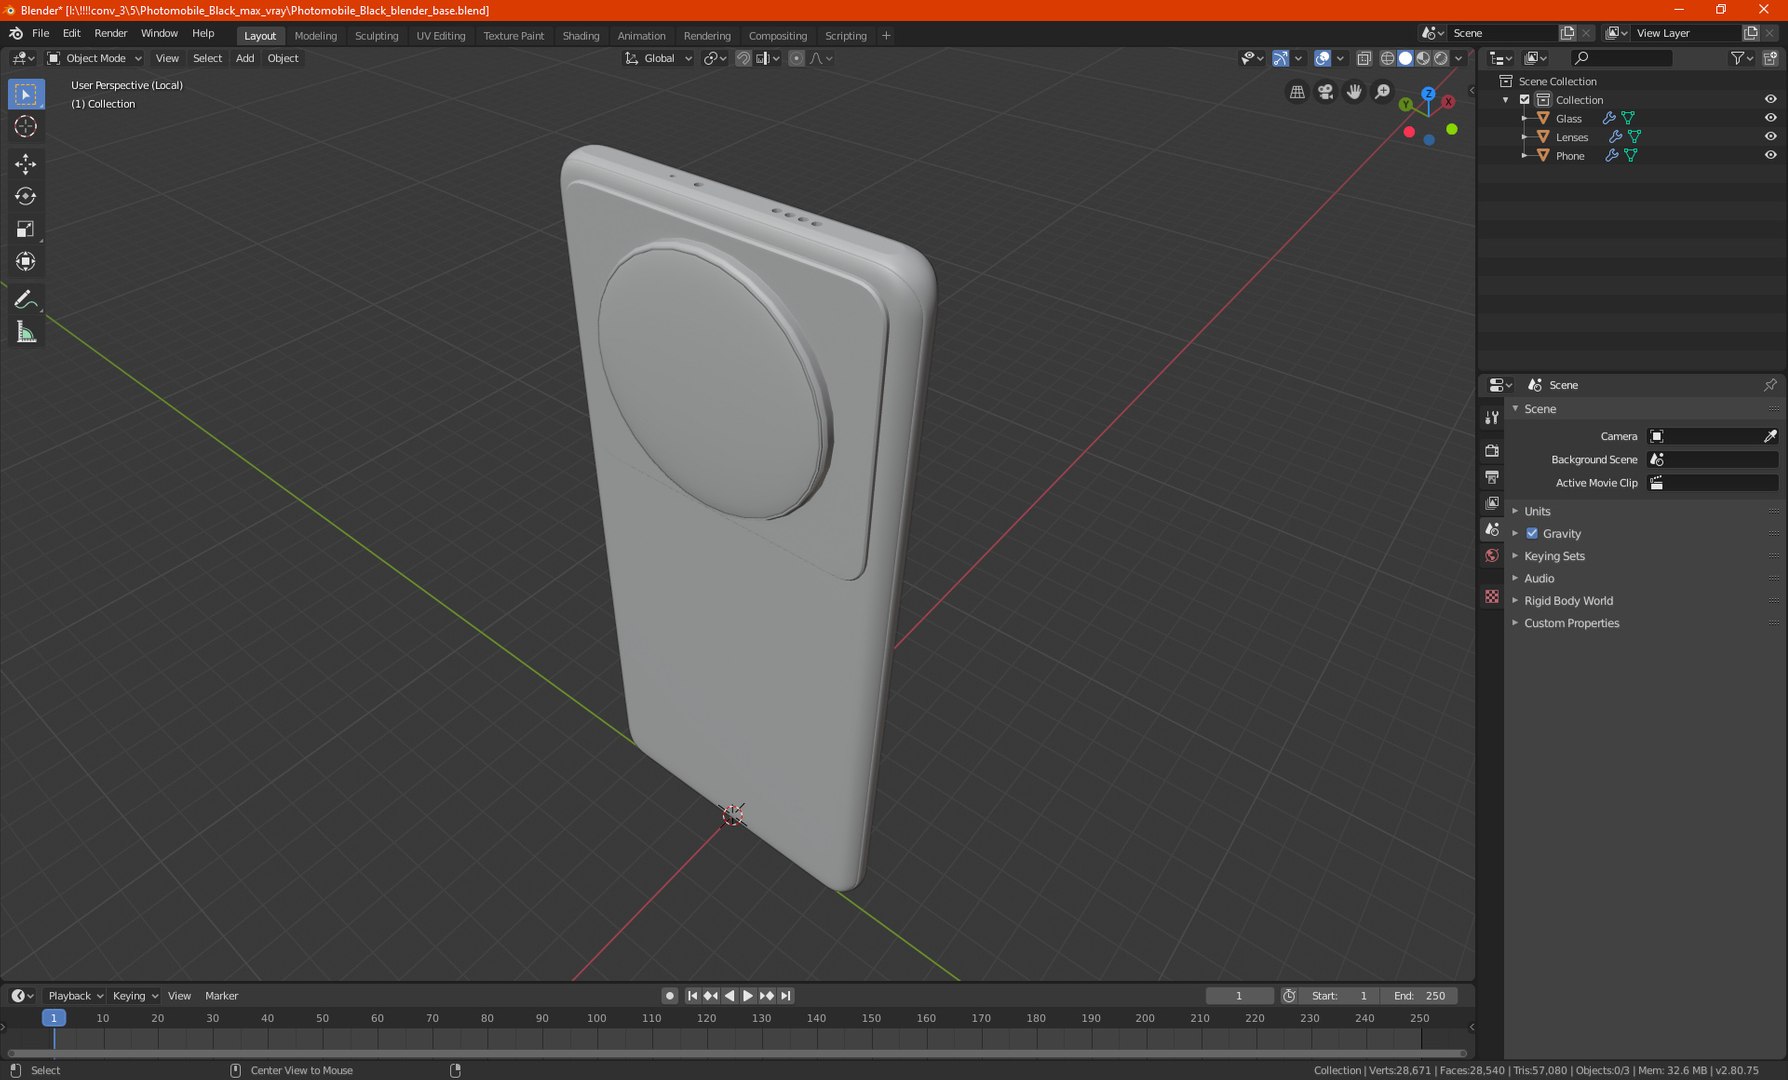1788x1080 pixels.
Task: Switch to the UV Editing workspace tab
Action: (x=441, y=35)
